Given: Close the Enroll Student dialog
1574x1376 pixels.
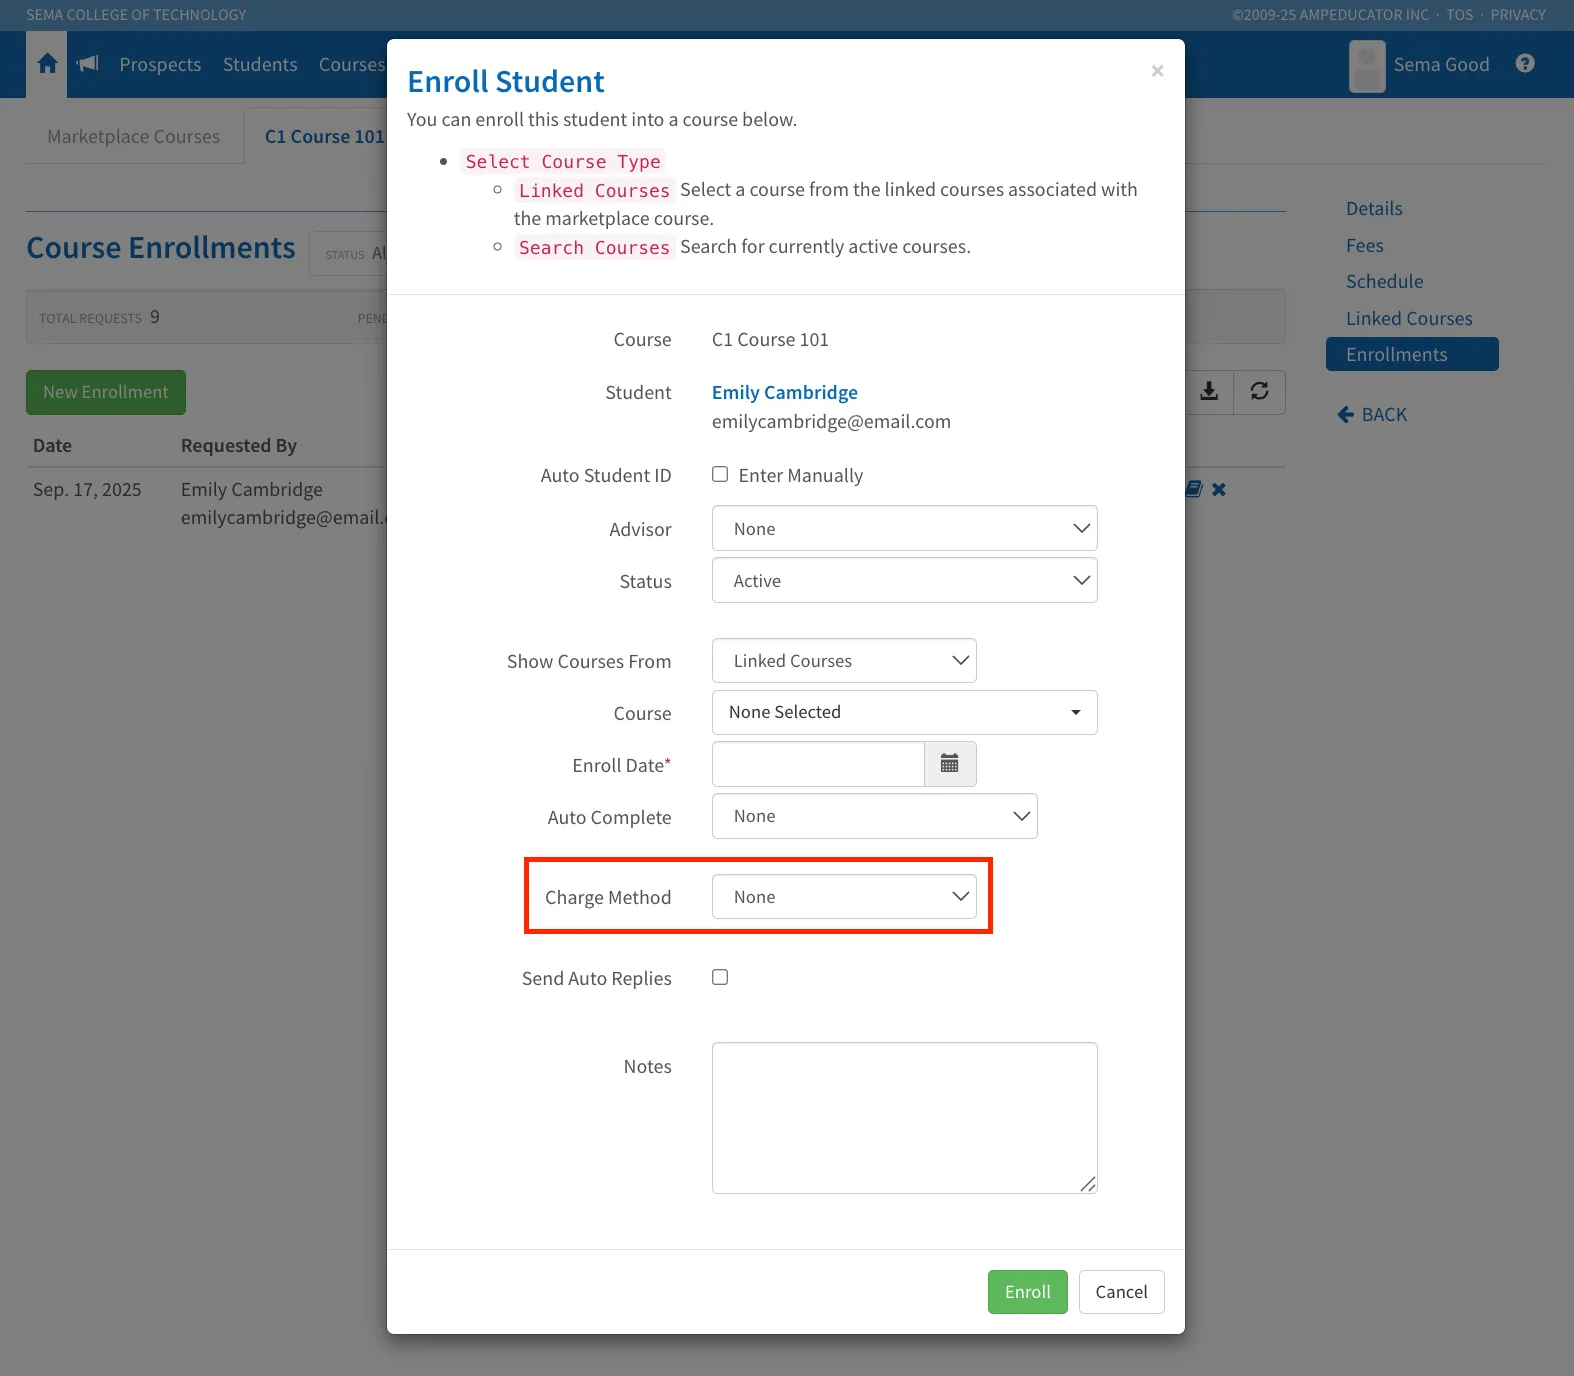Looking at the screenshot, I should tap(1157, 71).
